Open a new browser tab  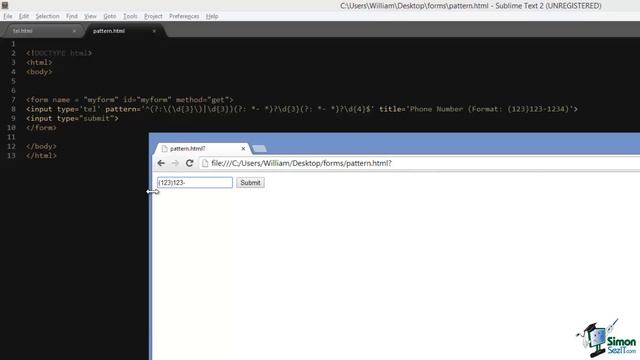click(260, 149)
